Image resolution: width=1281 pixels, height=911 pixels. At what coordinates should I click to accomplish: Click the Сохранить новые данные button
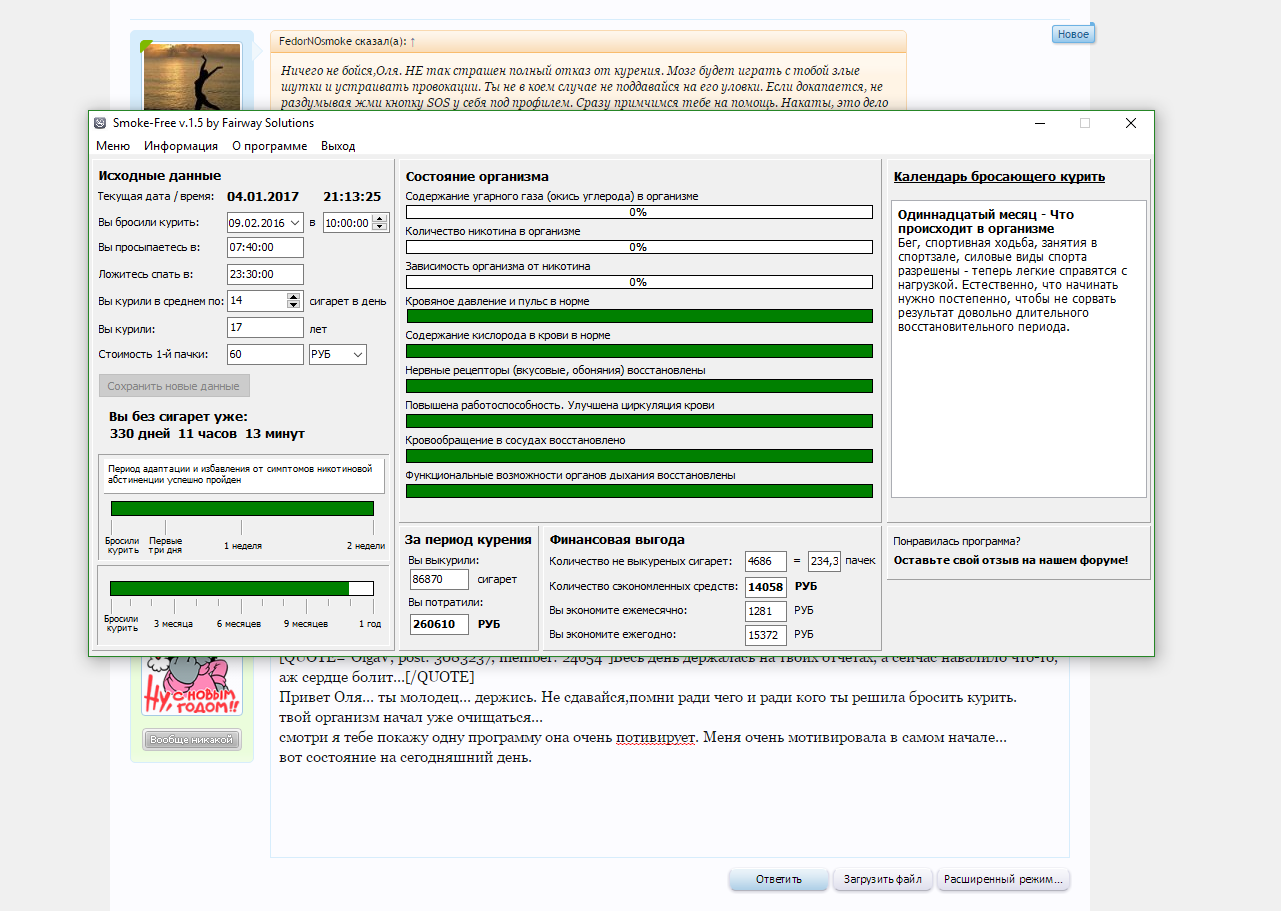pyautogui.click(x=173, y=386)
